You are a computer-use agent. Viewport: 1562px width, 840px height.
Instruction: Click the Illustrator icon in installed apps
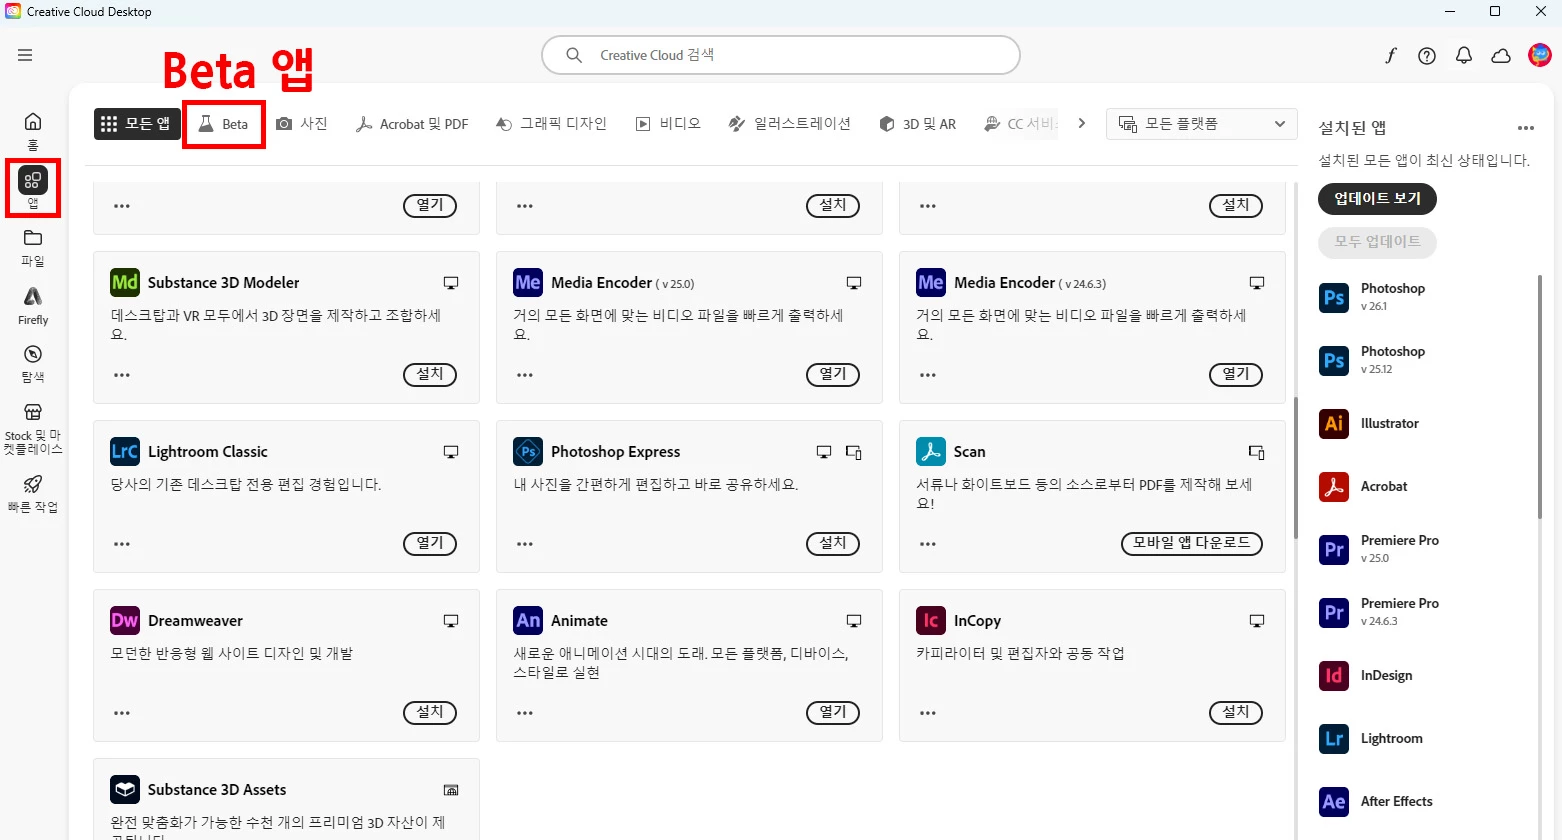[1334, 424]
